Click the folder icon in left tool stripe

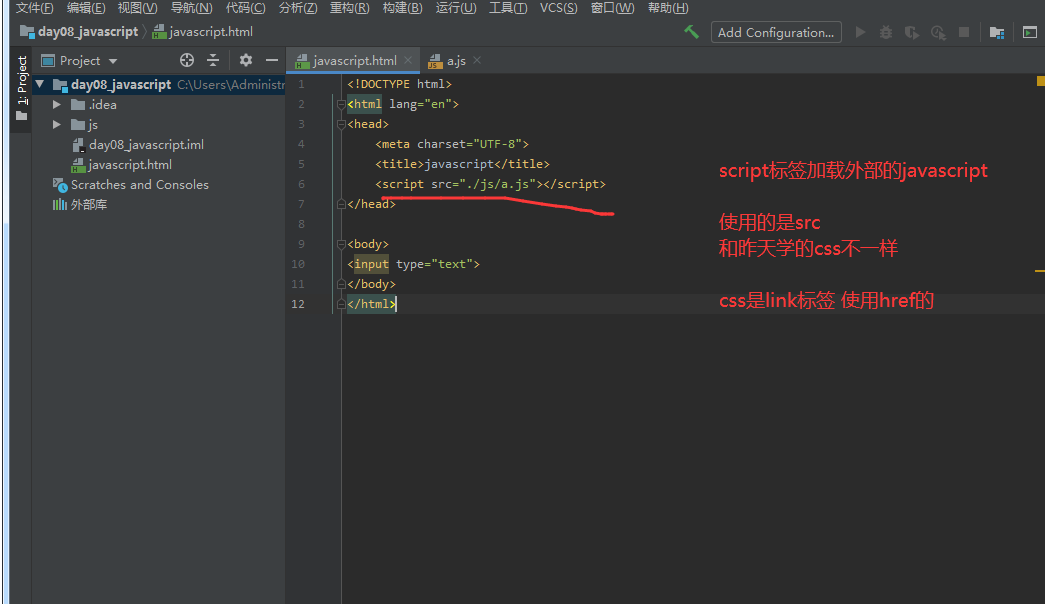pos(21,116)
